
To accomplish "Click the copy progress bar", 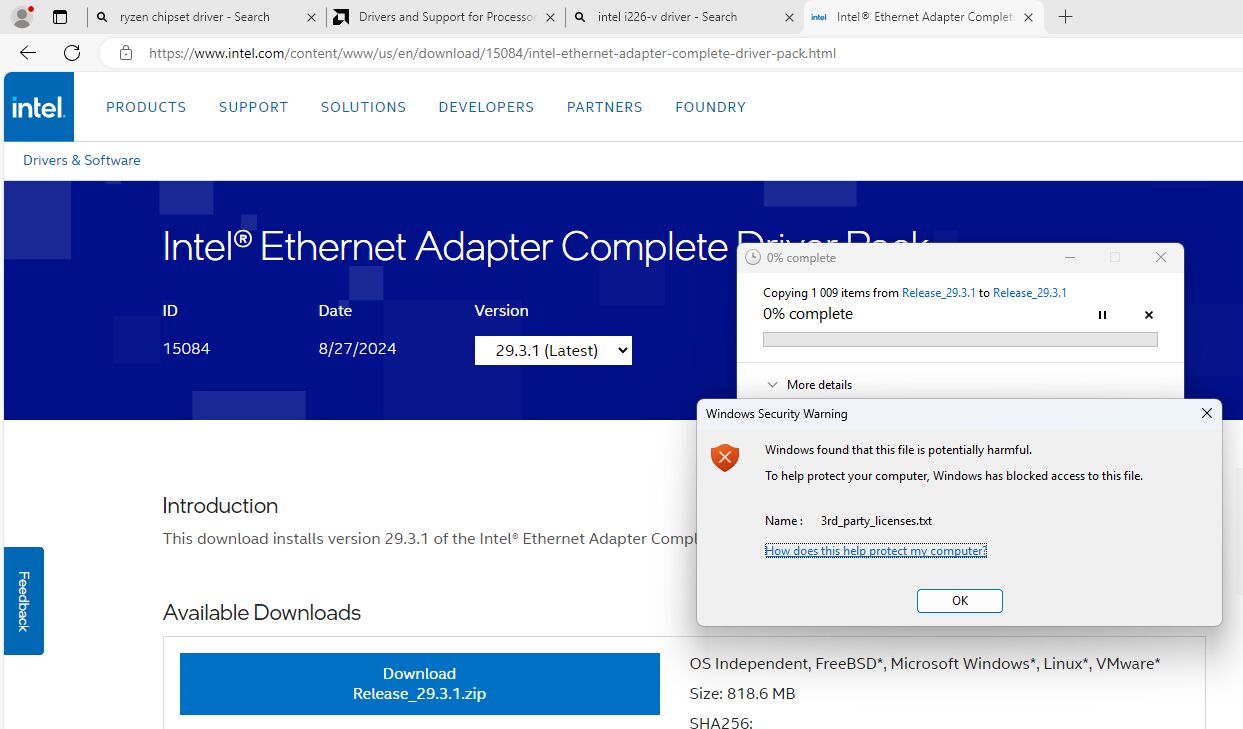I will [x=960, y=340].
